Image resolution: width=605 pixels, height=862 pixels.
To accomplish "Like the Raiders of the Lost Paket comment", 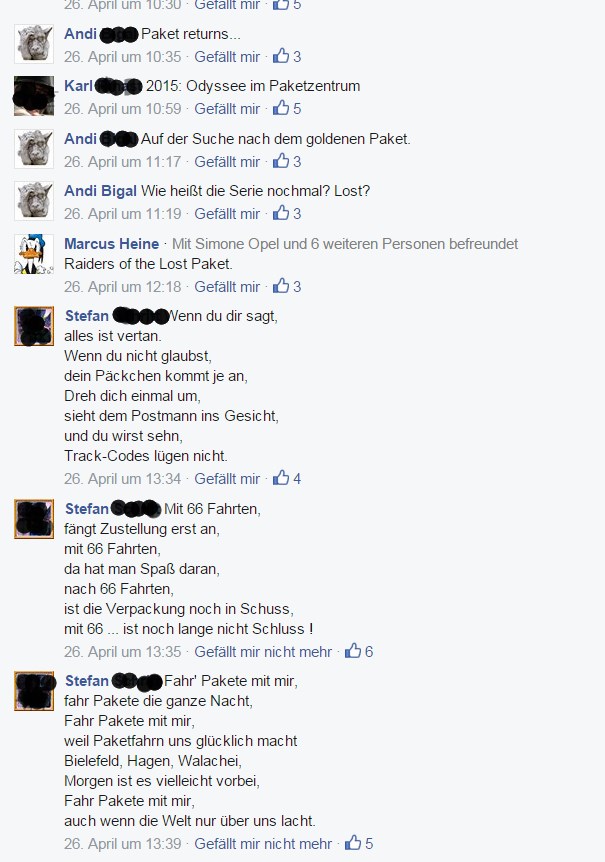I will (x=227, y=287).
